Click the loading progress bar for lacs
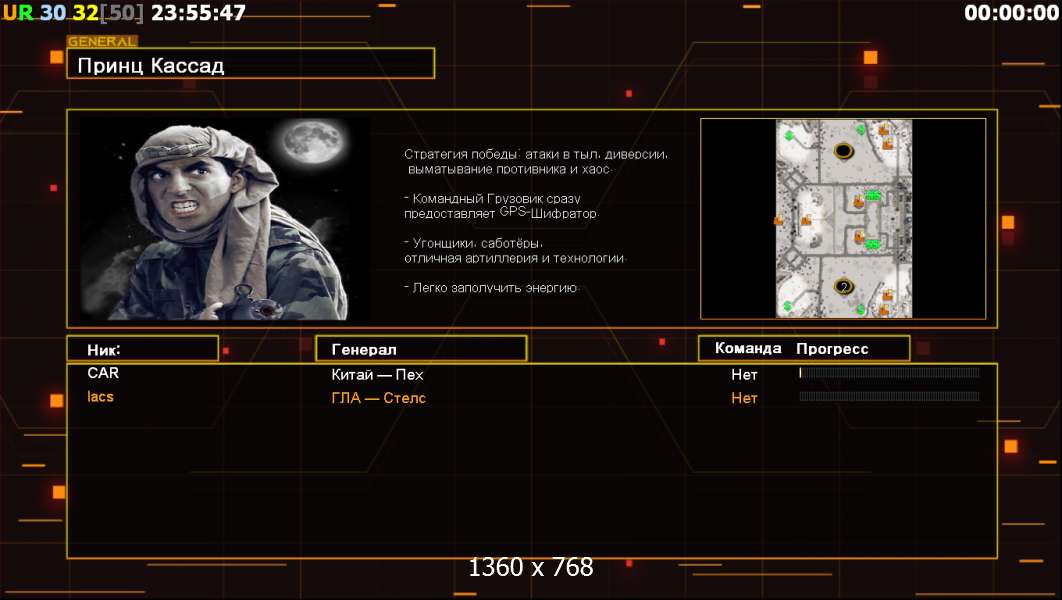Viewport: 1062px width, 600px height. pos(889,396)
